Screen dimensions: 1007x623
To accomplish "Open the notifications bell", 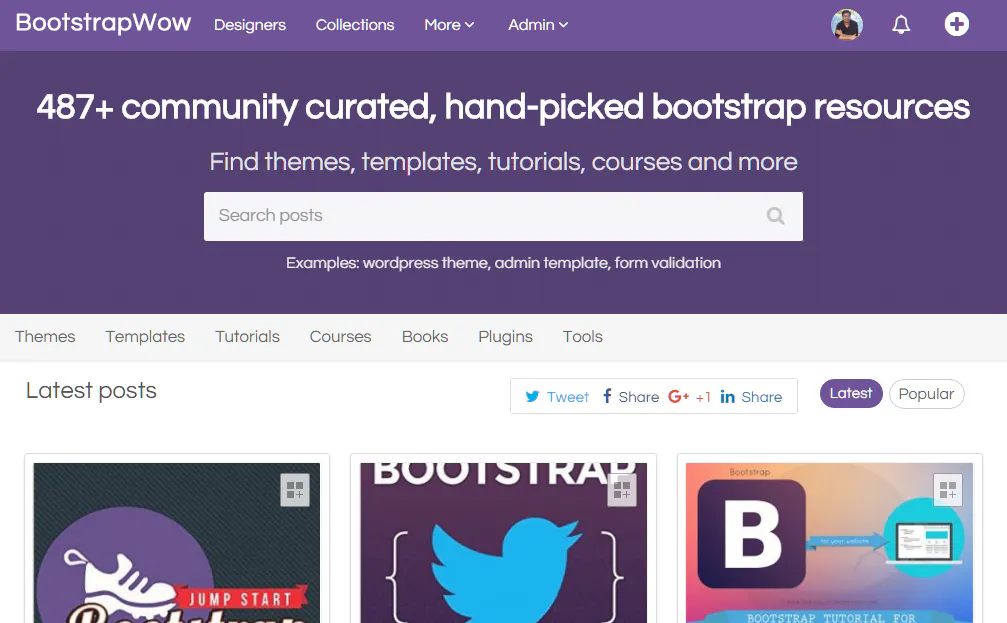I will [x=901, y=24].
